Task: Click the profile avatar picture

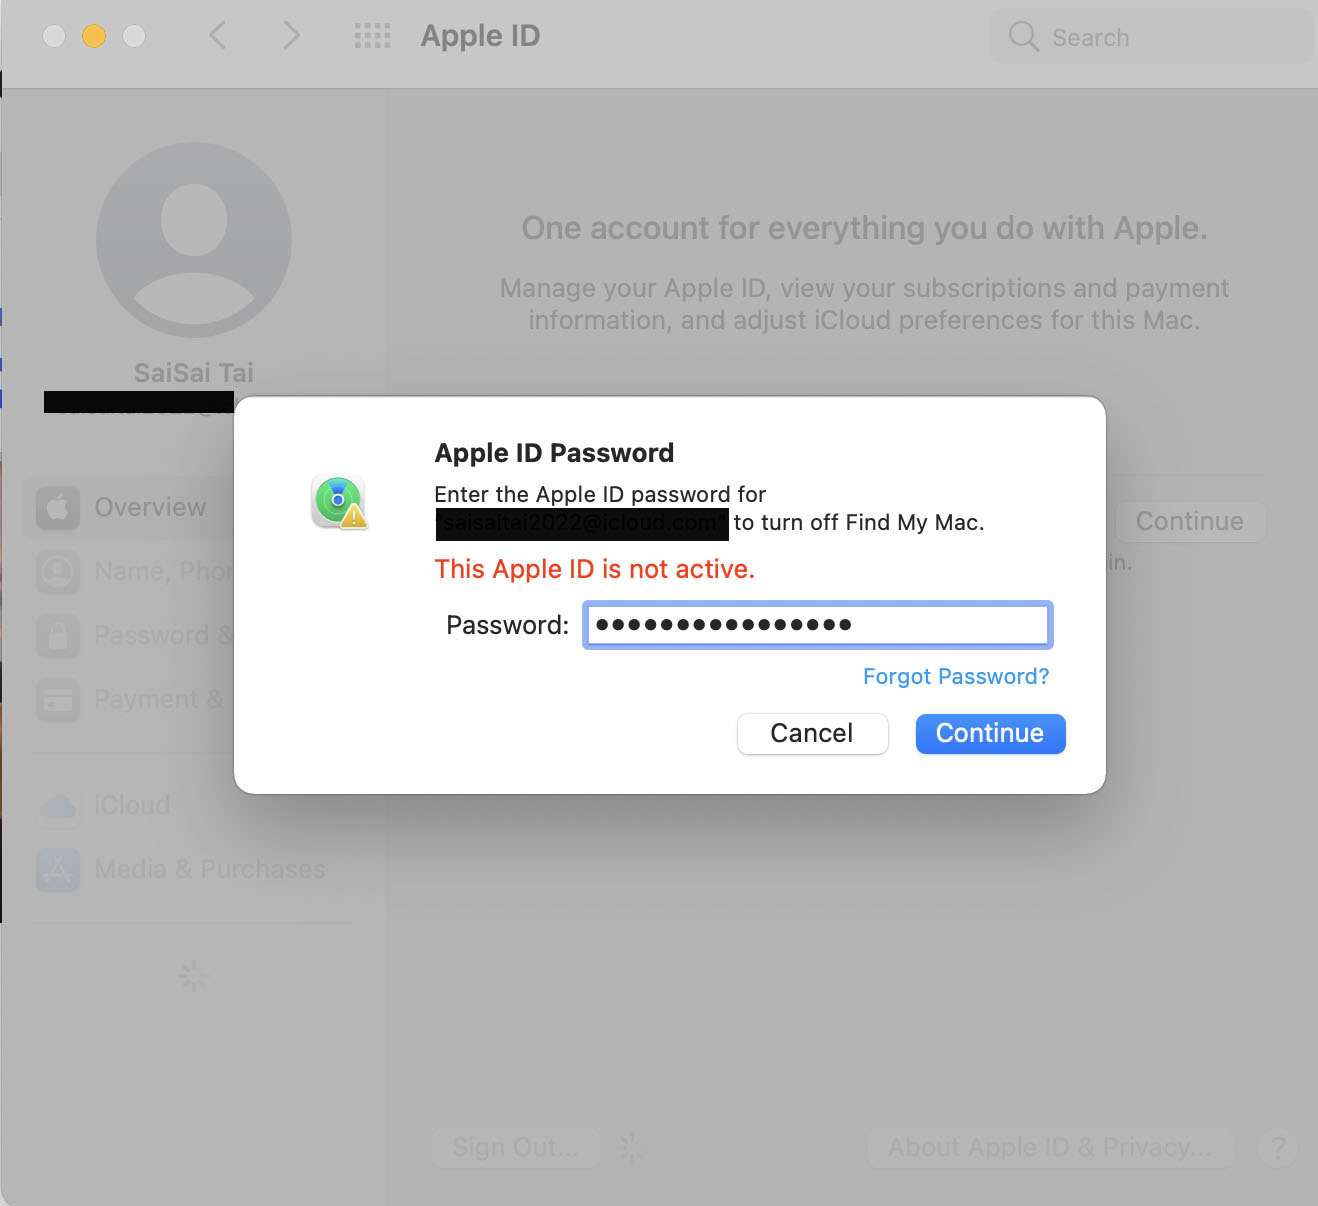Action: (x=194, y=240)
